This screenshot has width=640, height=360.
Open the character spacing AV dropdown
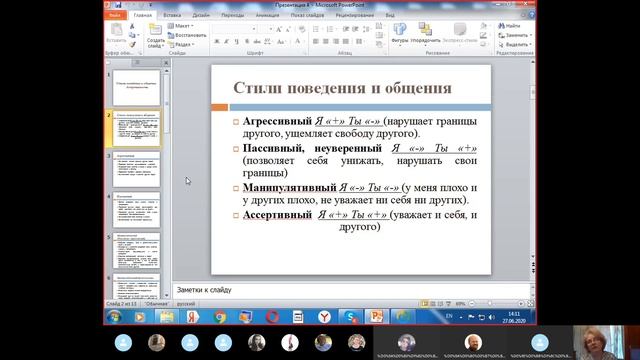coord(268,42)
